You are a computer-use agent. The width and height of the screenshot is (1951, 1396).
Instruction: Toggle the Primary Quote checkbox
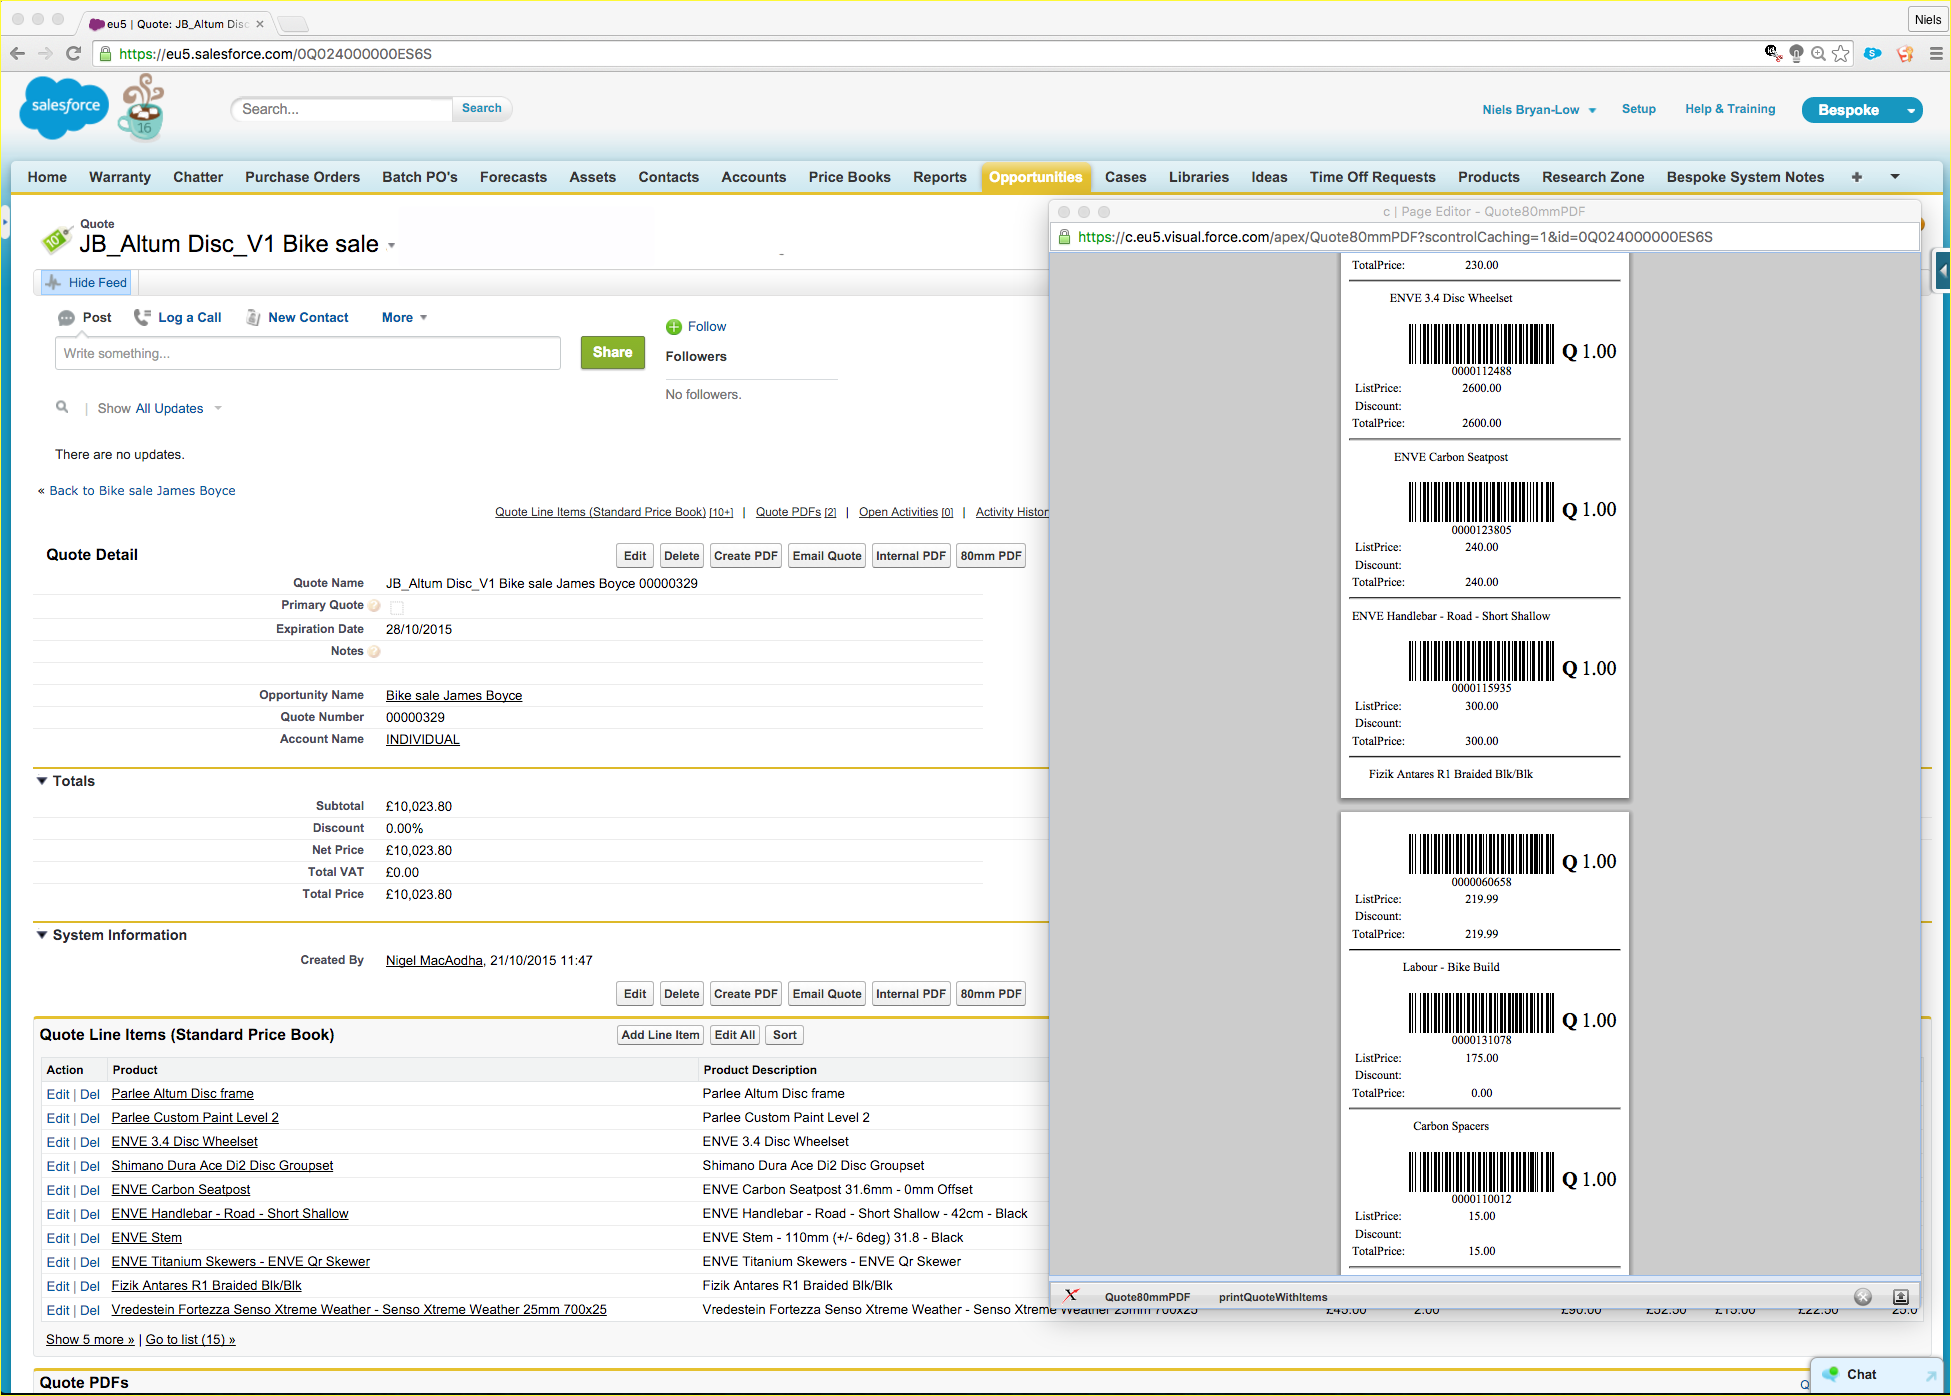(x=397, y=607)
